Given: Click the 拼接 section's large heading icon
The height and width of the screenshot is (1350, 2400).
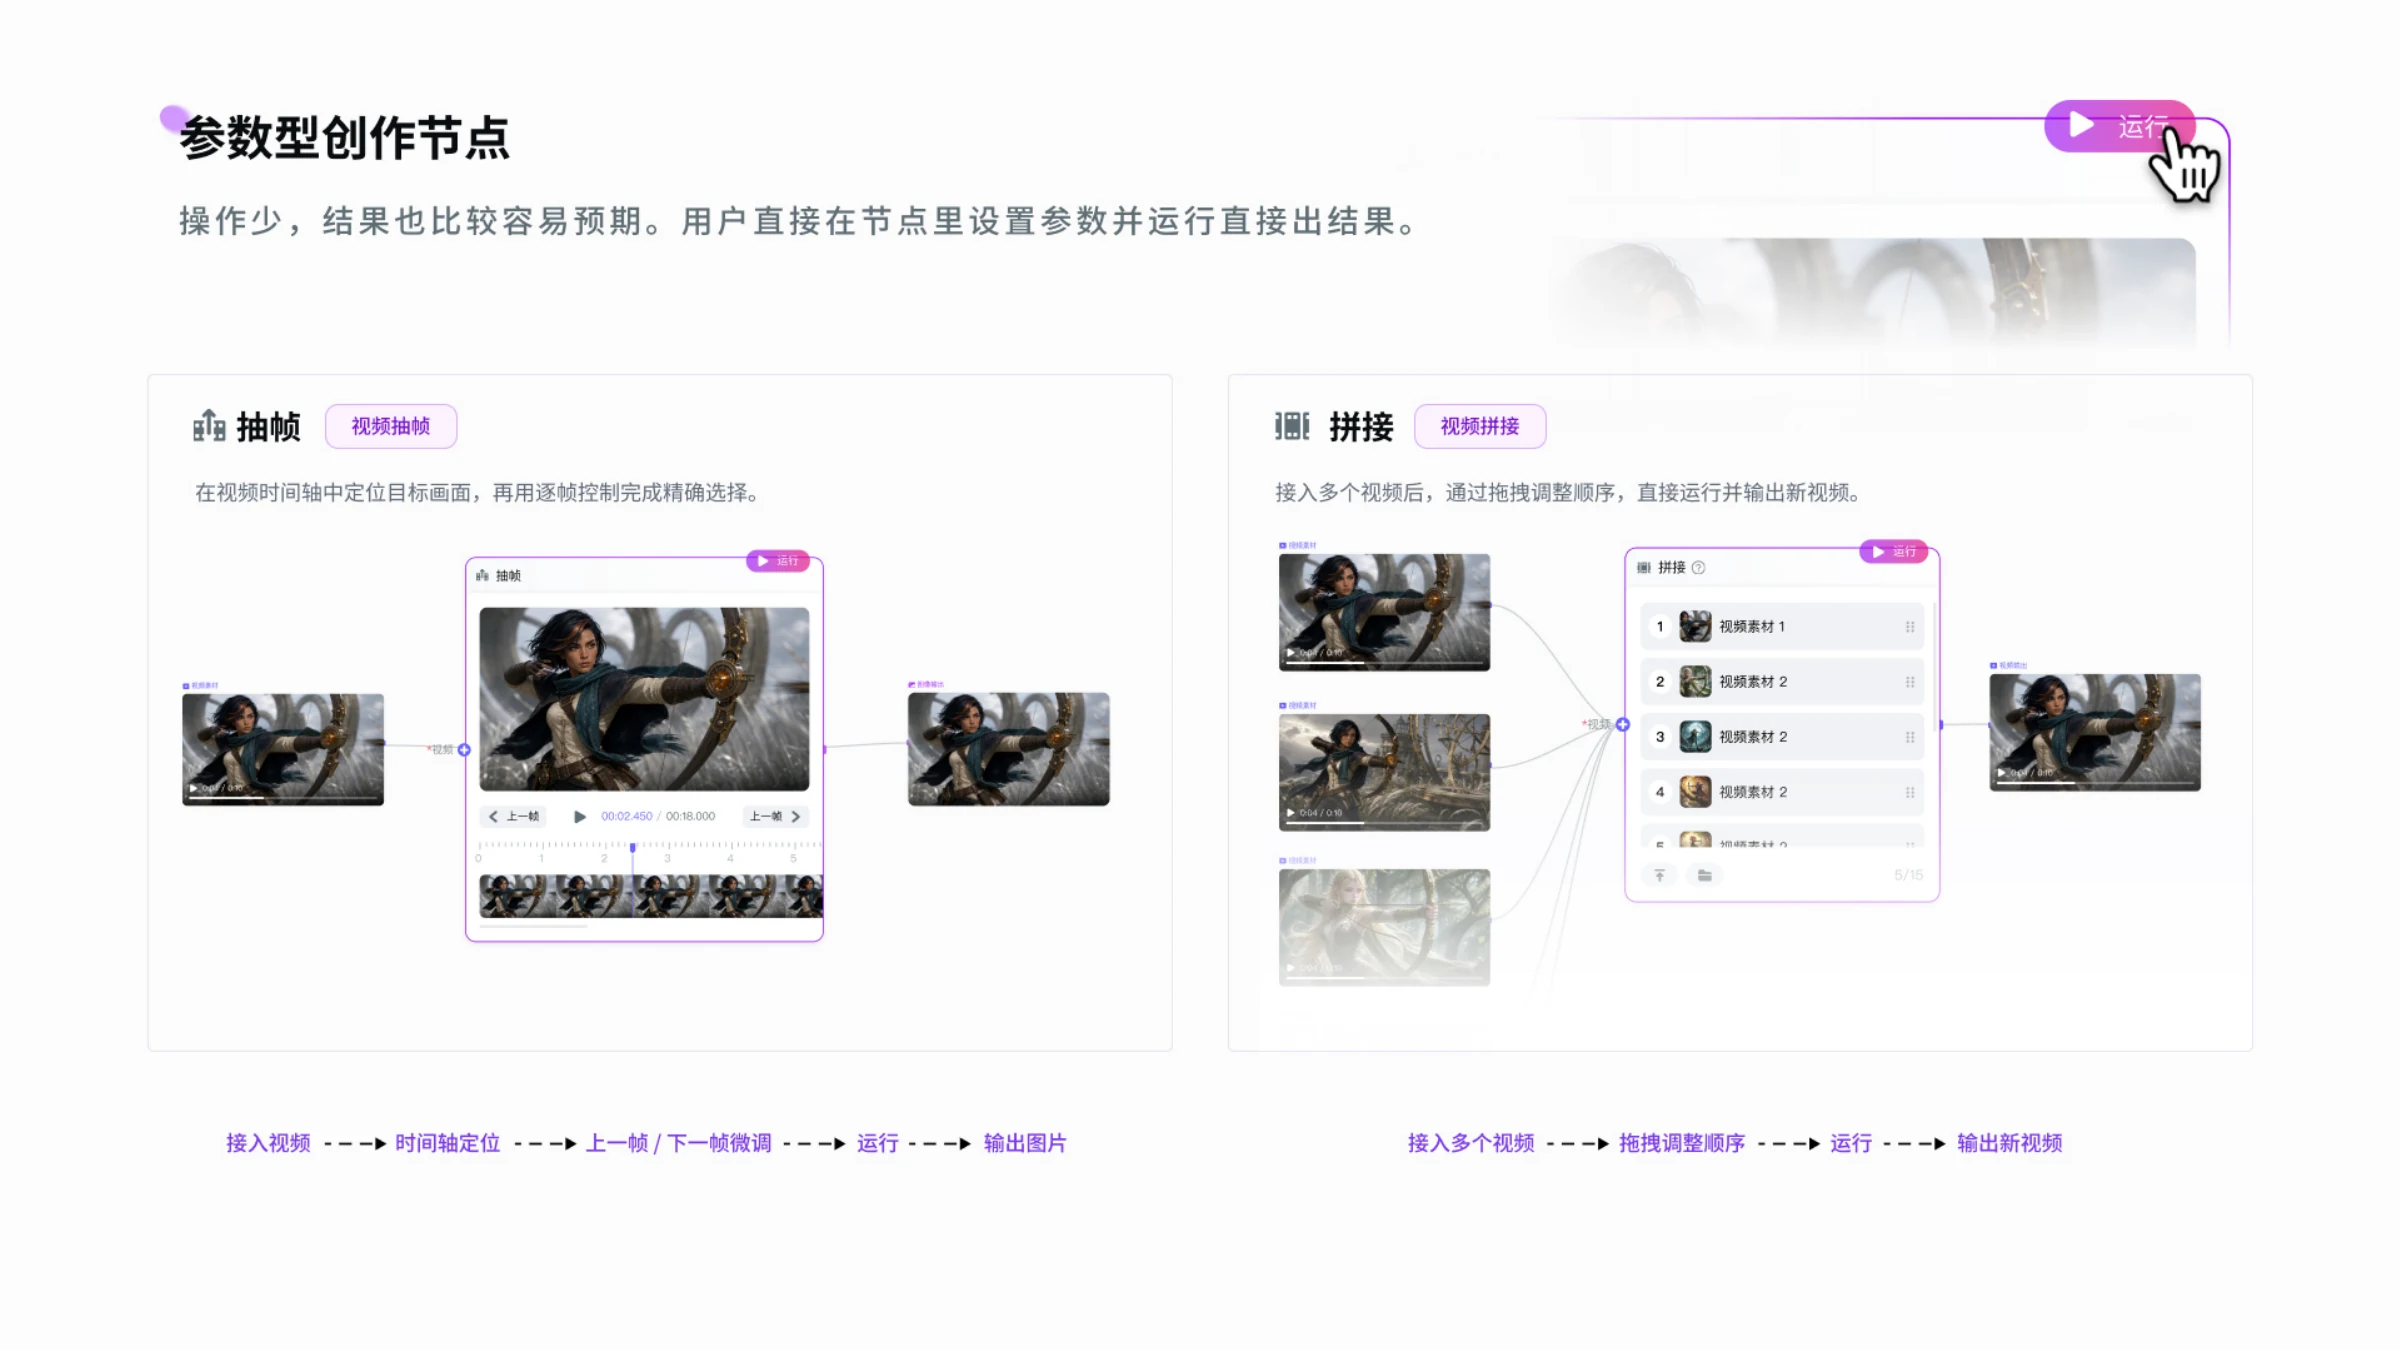Looking at the screenshot, I should pyautogui.click(x=1292, y=426).
